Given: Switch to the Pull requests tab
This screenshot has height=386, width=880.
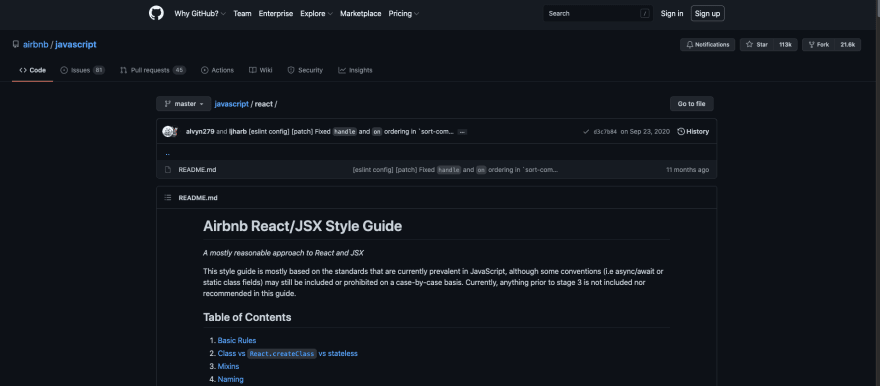Looking at the screenshot, I should tap(152, 70).
